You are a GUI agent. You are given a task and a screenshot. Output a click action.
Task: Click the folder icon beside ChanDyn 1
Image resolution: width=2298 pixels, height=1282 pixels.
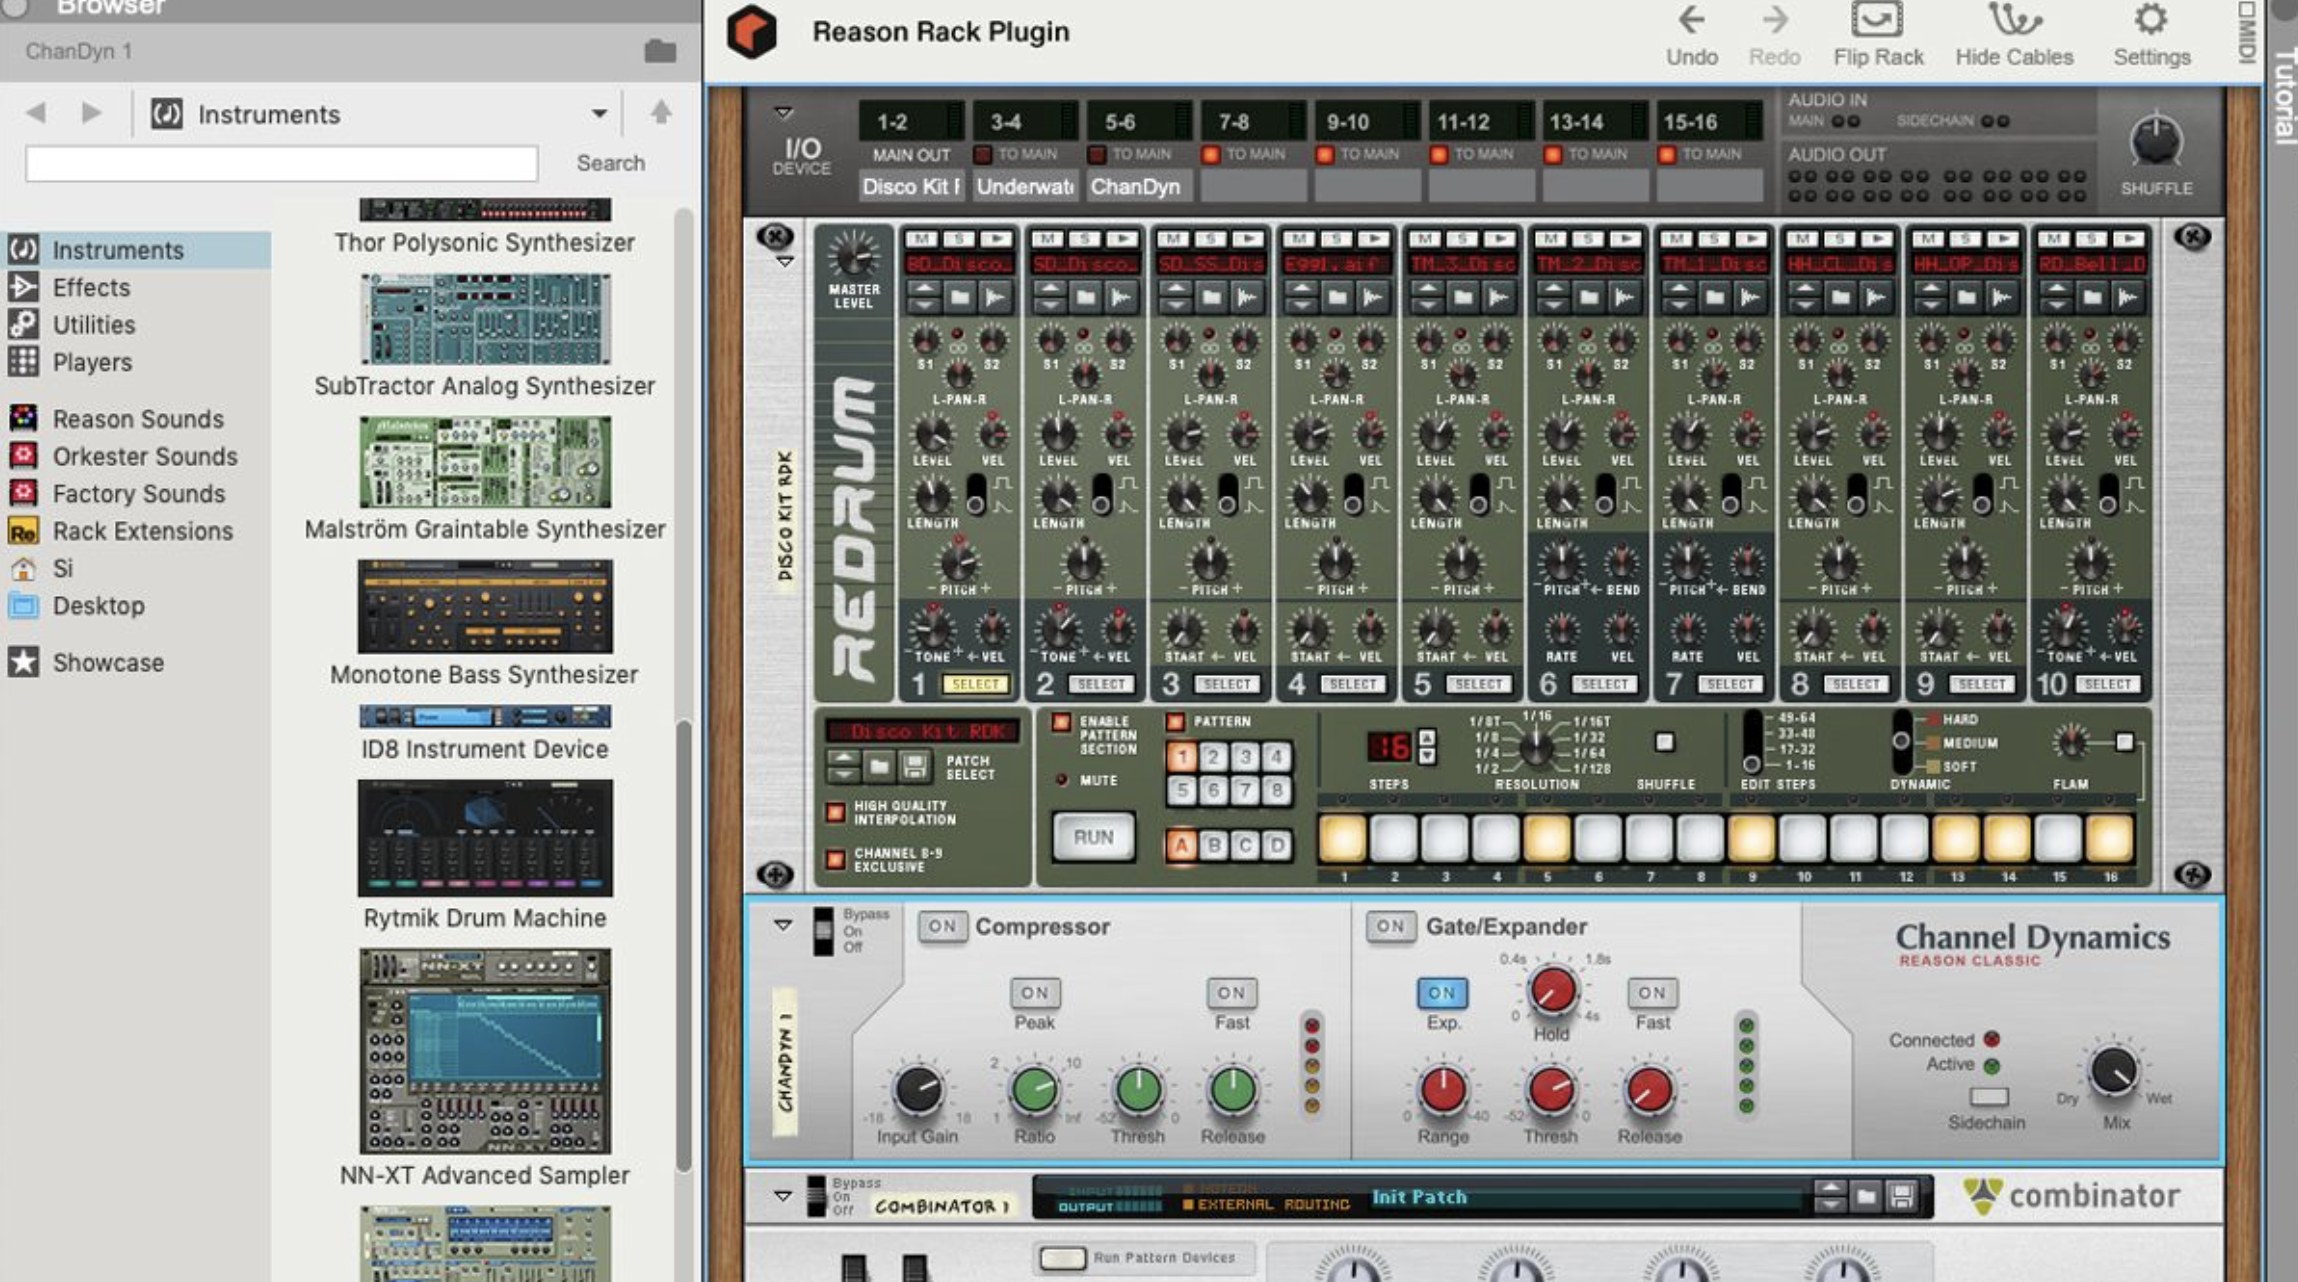pos(660,51)
